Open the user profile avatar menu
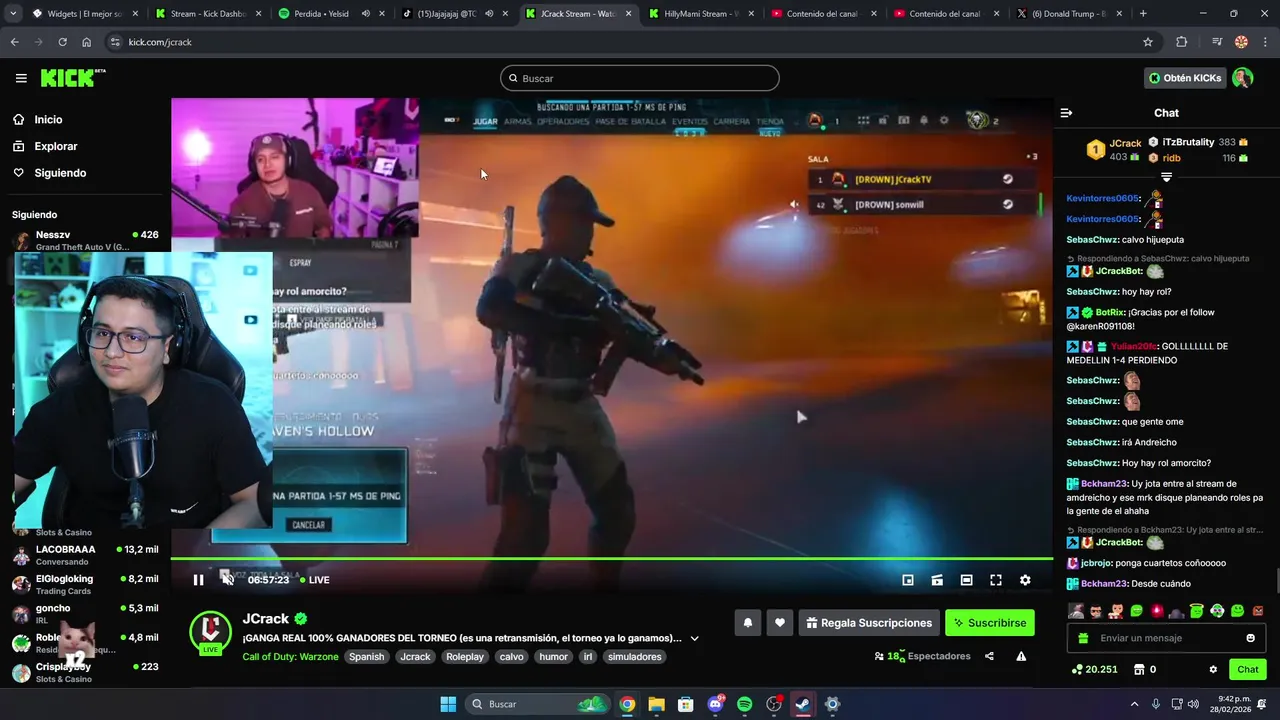This screenshot has height=720, width=1280. coord(1243,78)
